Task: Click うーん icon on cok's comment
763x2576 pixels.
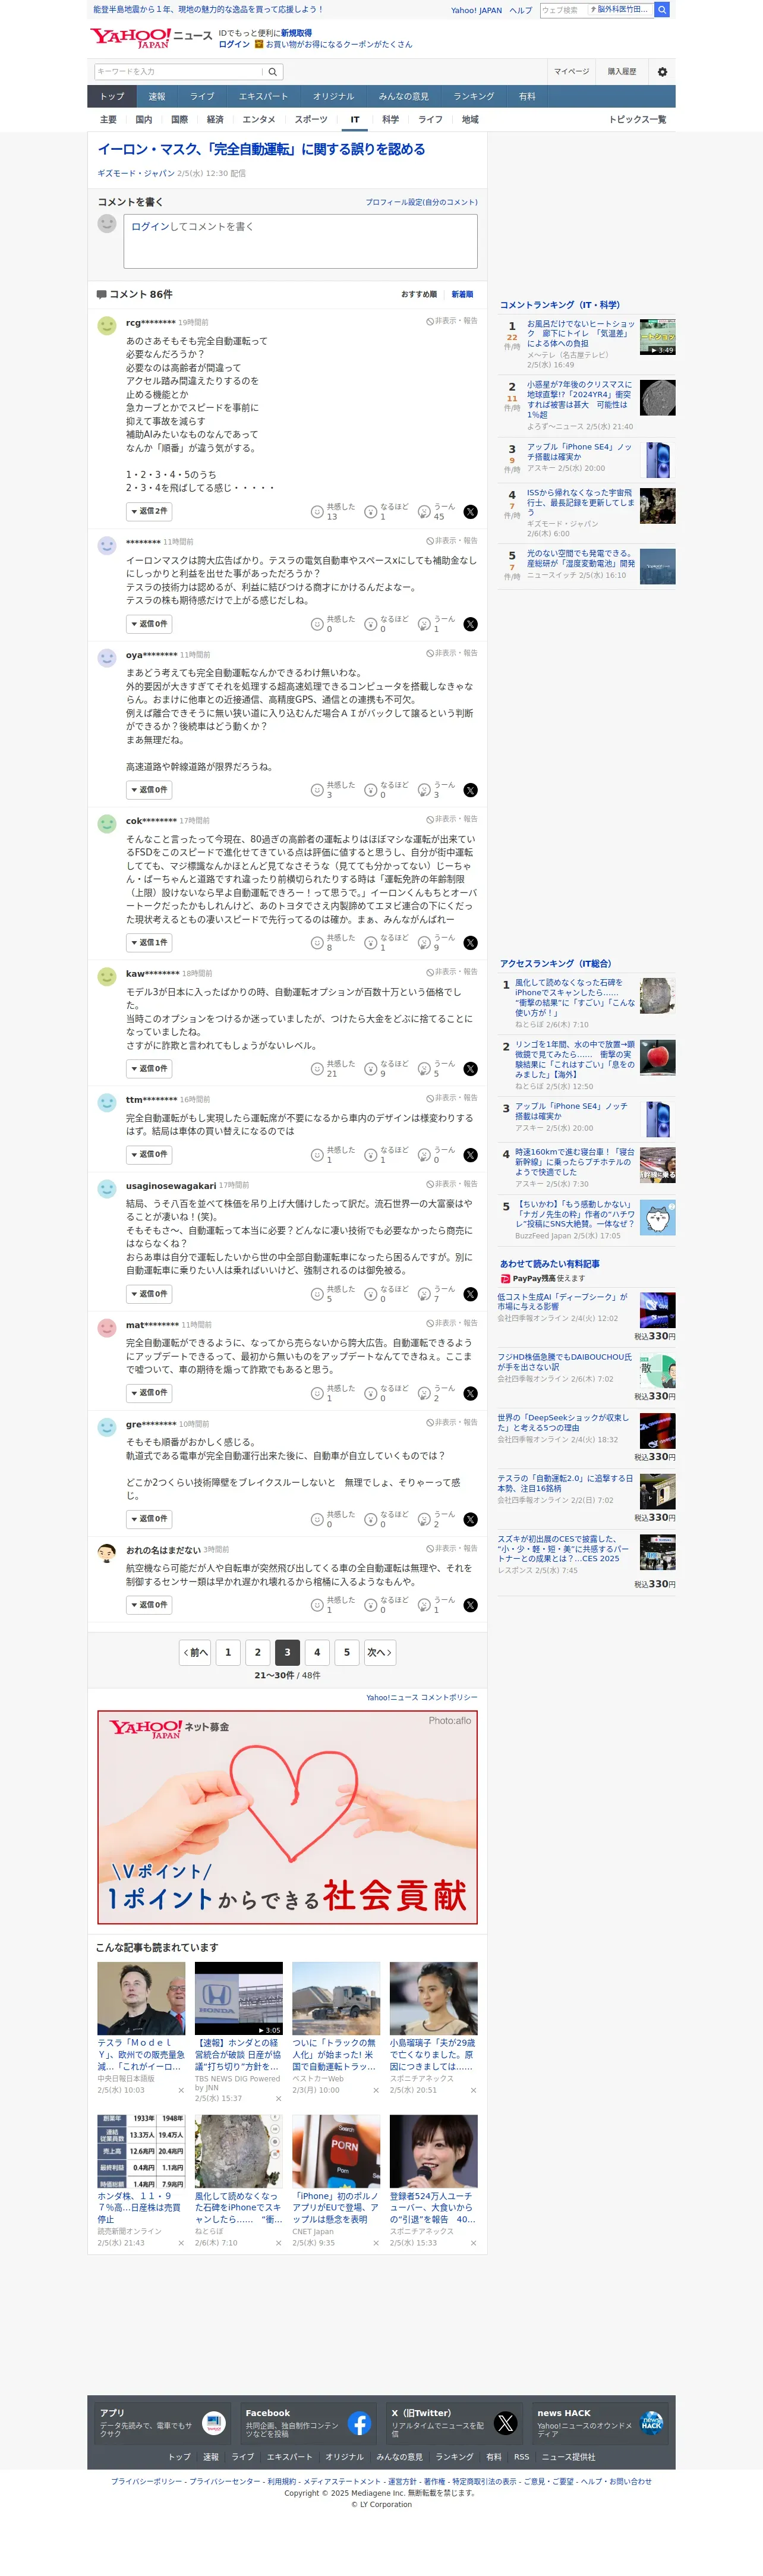Action: 424,943
